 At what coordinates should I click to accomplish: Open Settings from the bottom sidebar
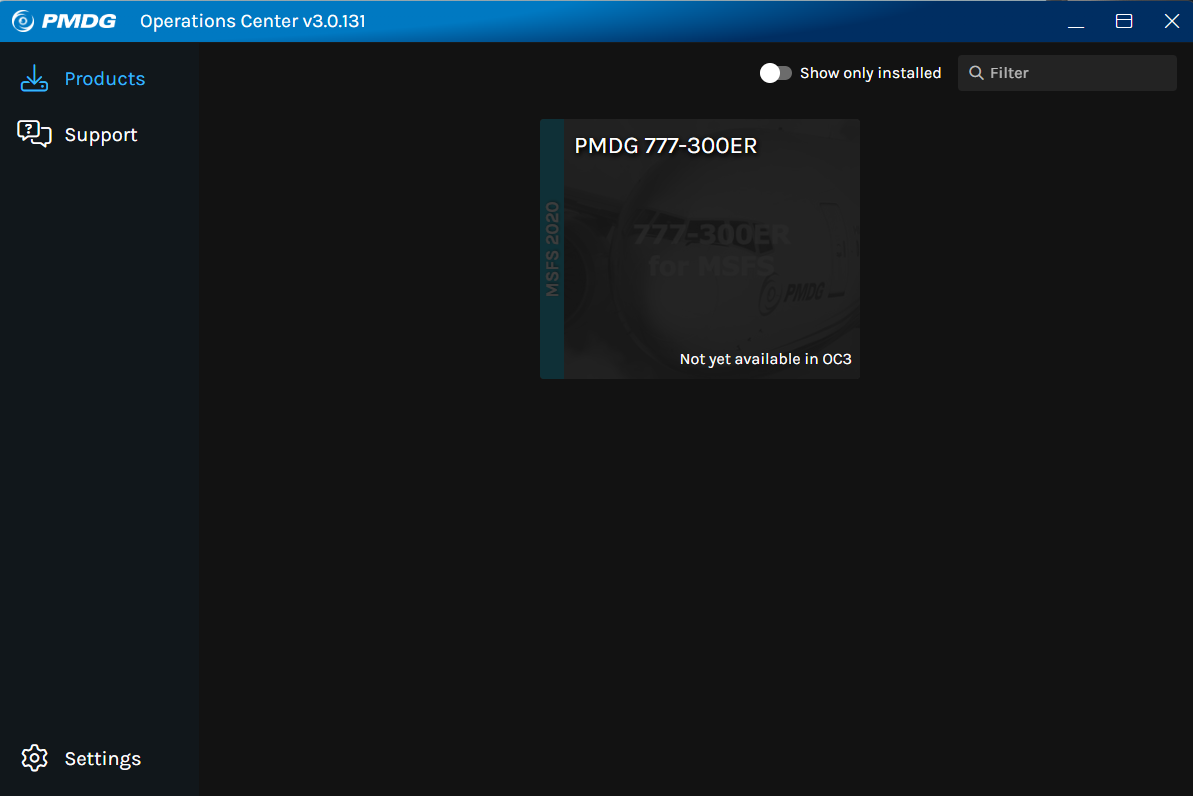[103, 758]
